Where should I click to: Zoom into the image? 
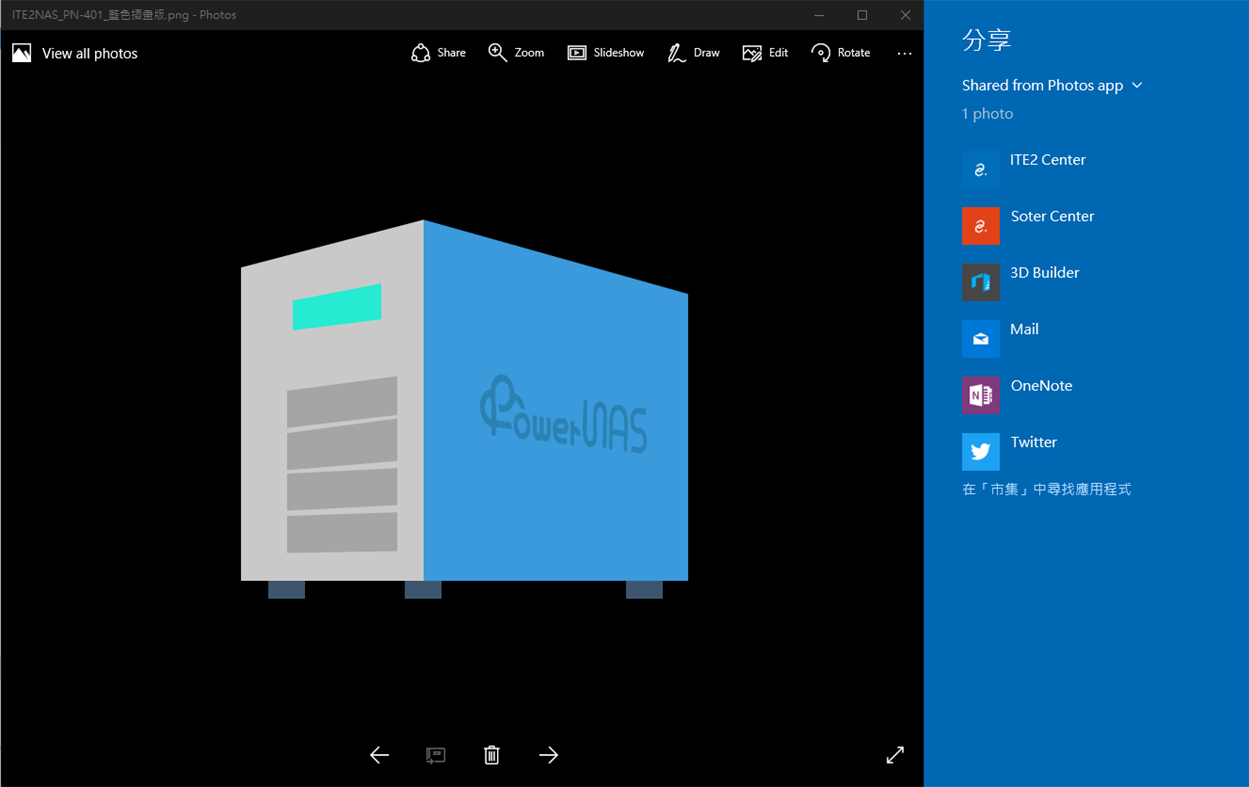[516, 52]
